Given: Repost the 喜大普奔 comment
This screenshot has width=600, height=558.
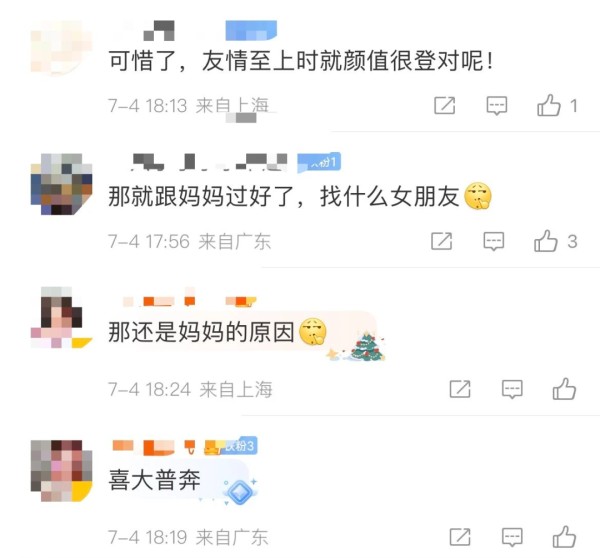Looking at the screenshot, I should [x=460, y=537].
